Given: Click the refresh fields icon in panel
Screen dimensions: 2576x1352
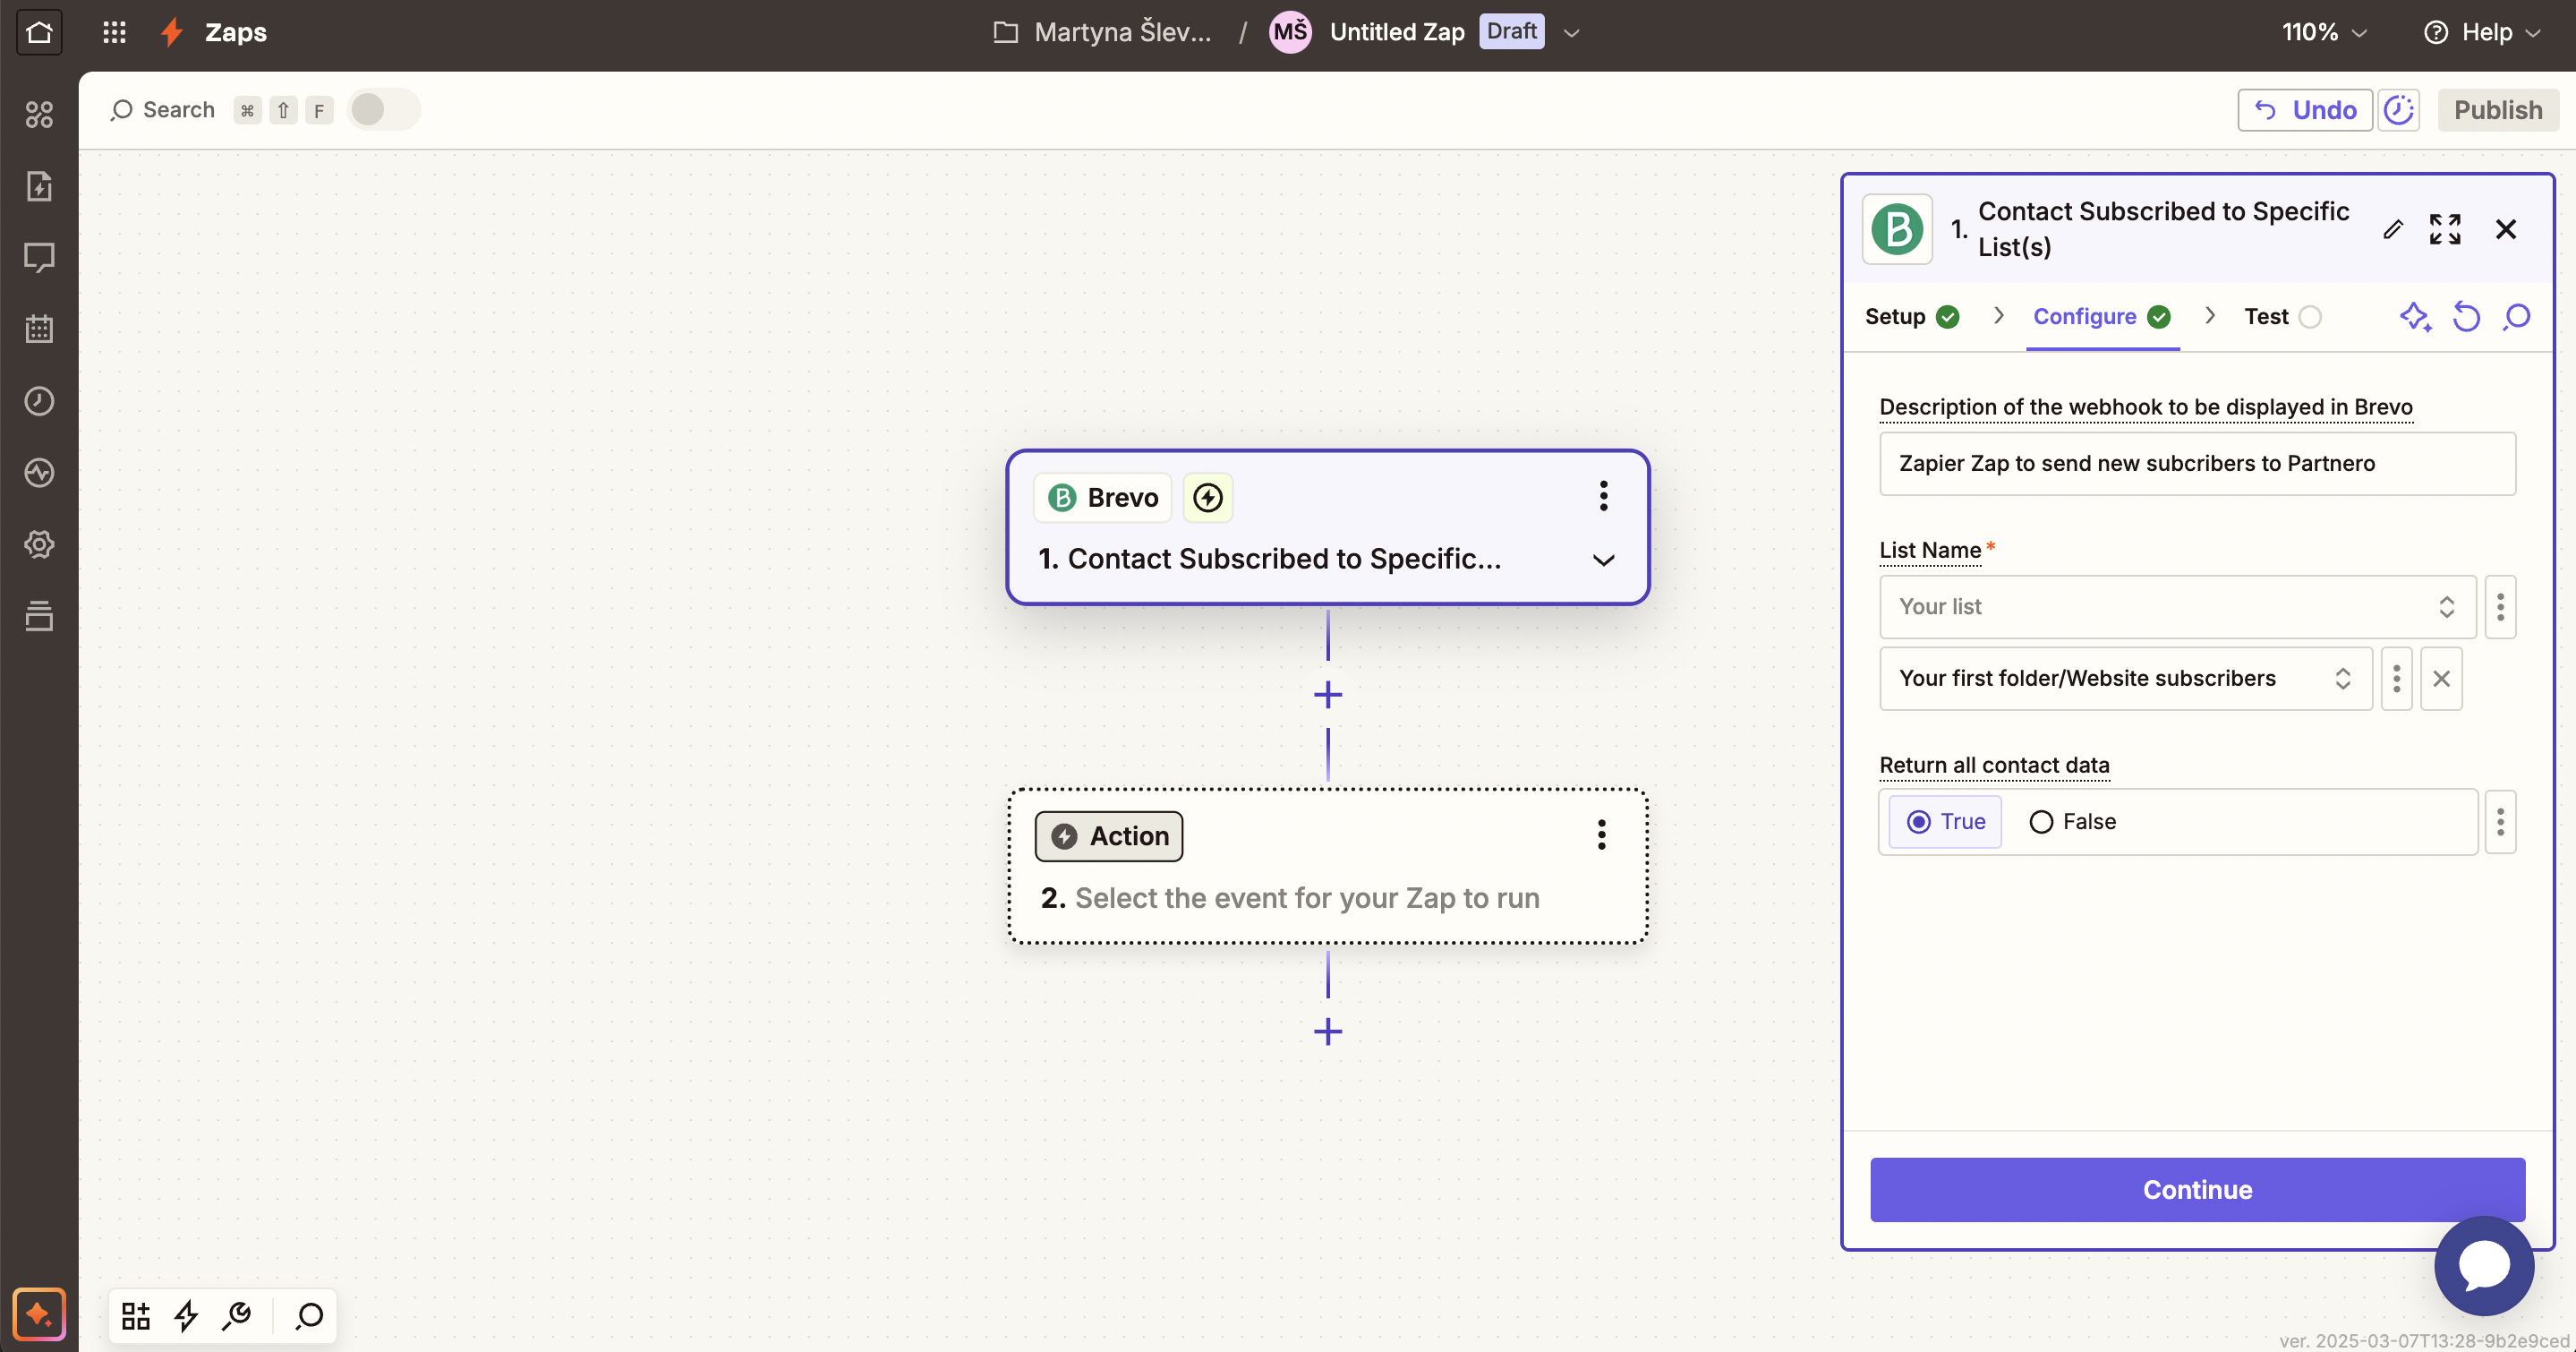Looking at the screenshot, I should click(2466, 317).
